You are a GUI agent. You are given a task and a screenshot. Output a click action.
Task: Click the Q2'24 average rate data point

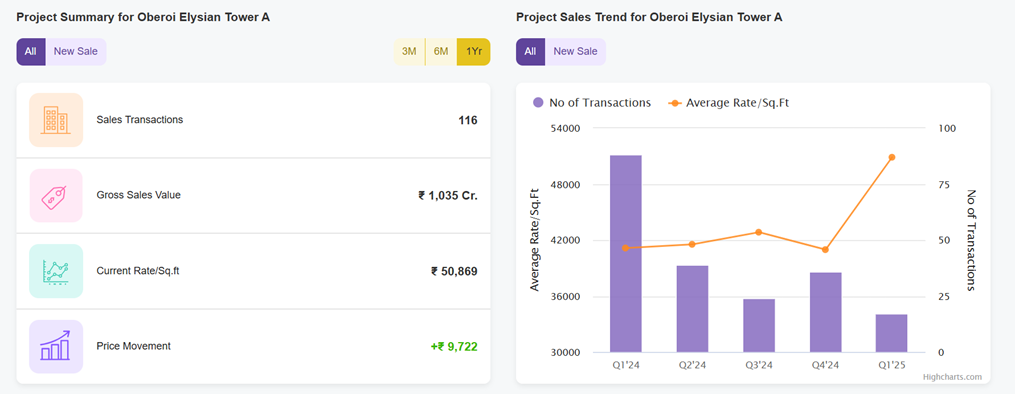[692, 244]
